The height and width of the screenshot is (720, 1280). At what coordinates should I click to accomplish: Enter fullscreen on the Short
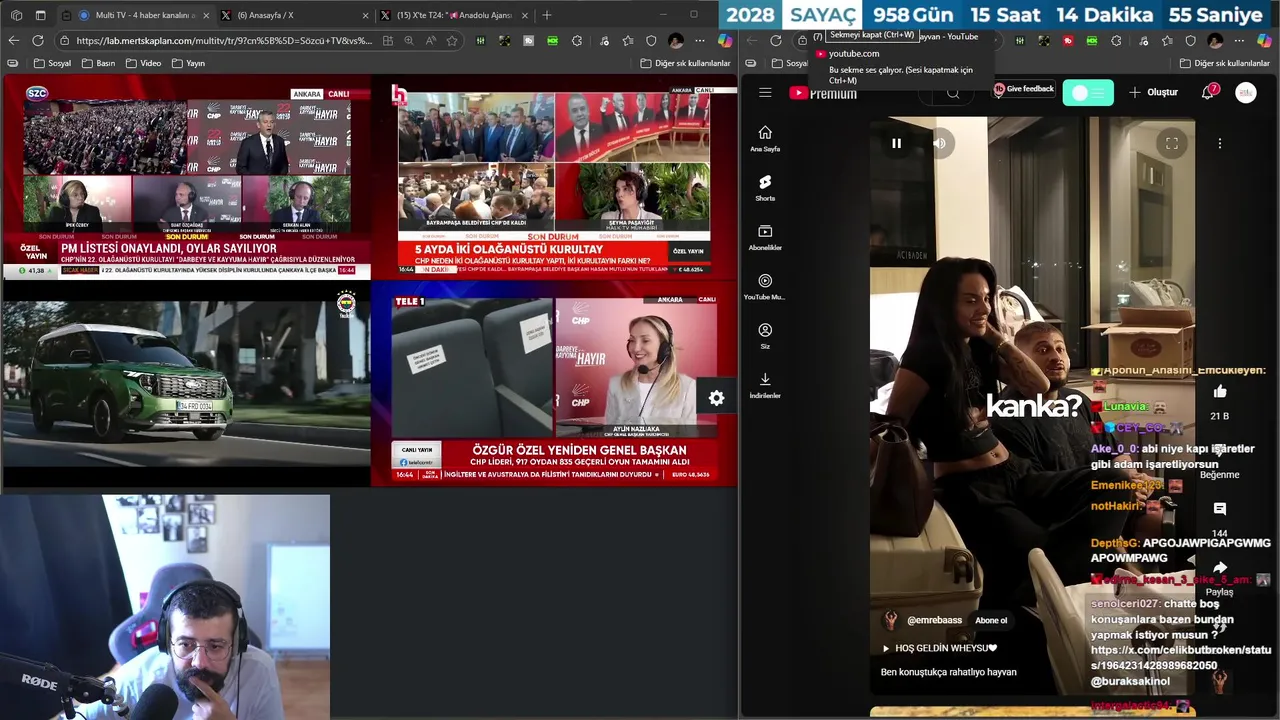click(x=1172, y=143)
